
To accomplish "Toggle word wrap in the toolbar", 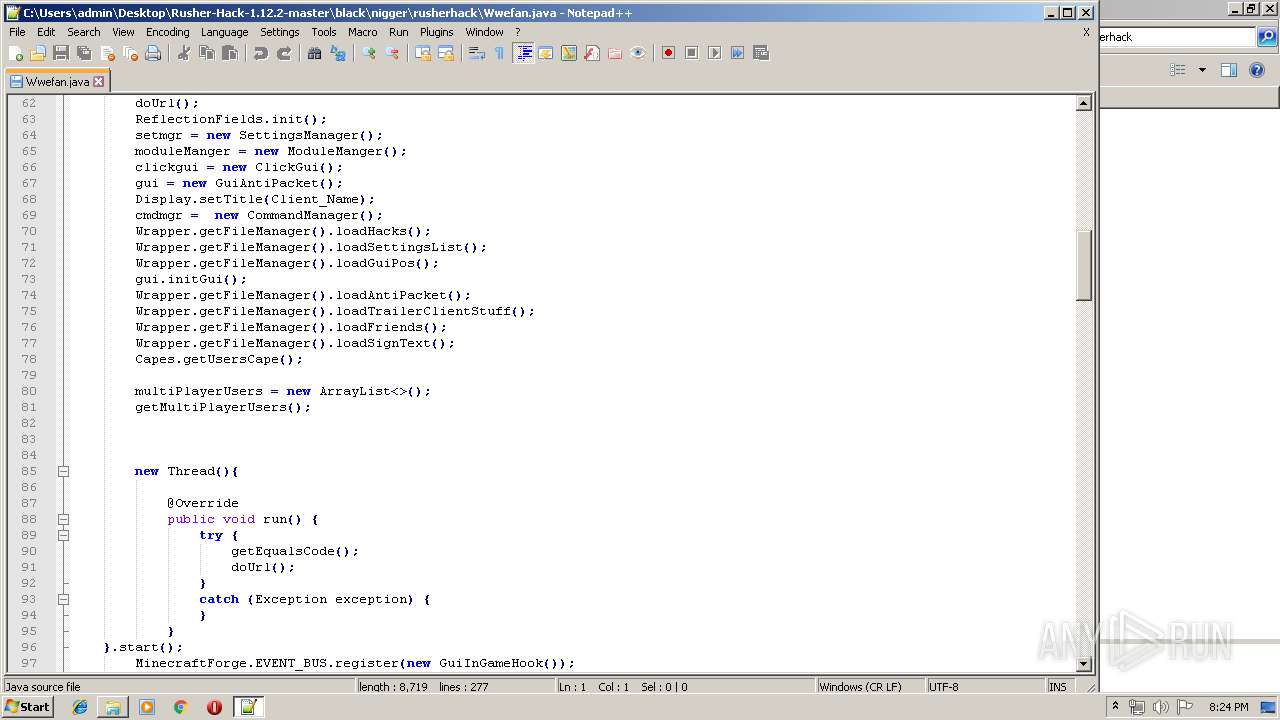I will click(477, 53).
